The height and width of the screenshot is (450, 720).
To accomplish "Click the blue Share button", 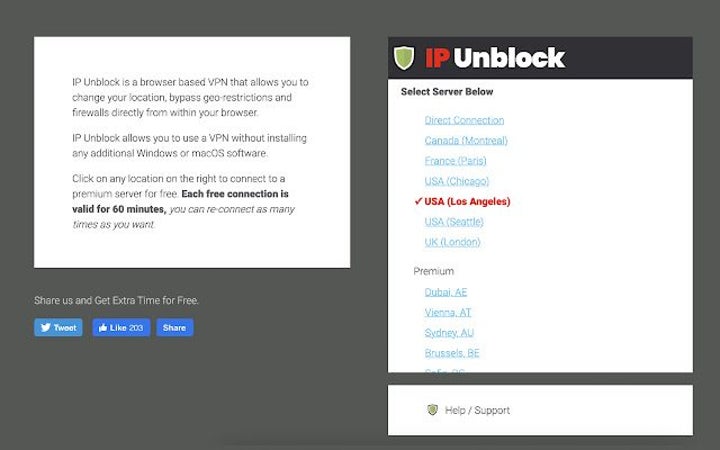I will click(x=174, y=327).
